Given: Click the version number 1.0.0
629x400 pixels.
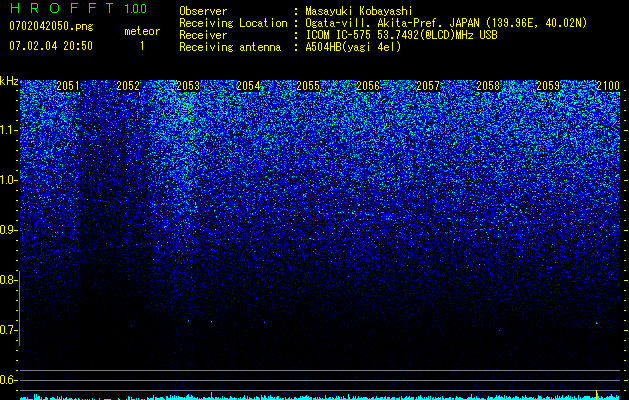Looking at the screenshot, I should [x=136, y=9].
